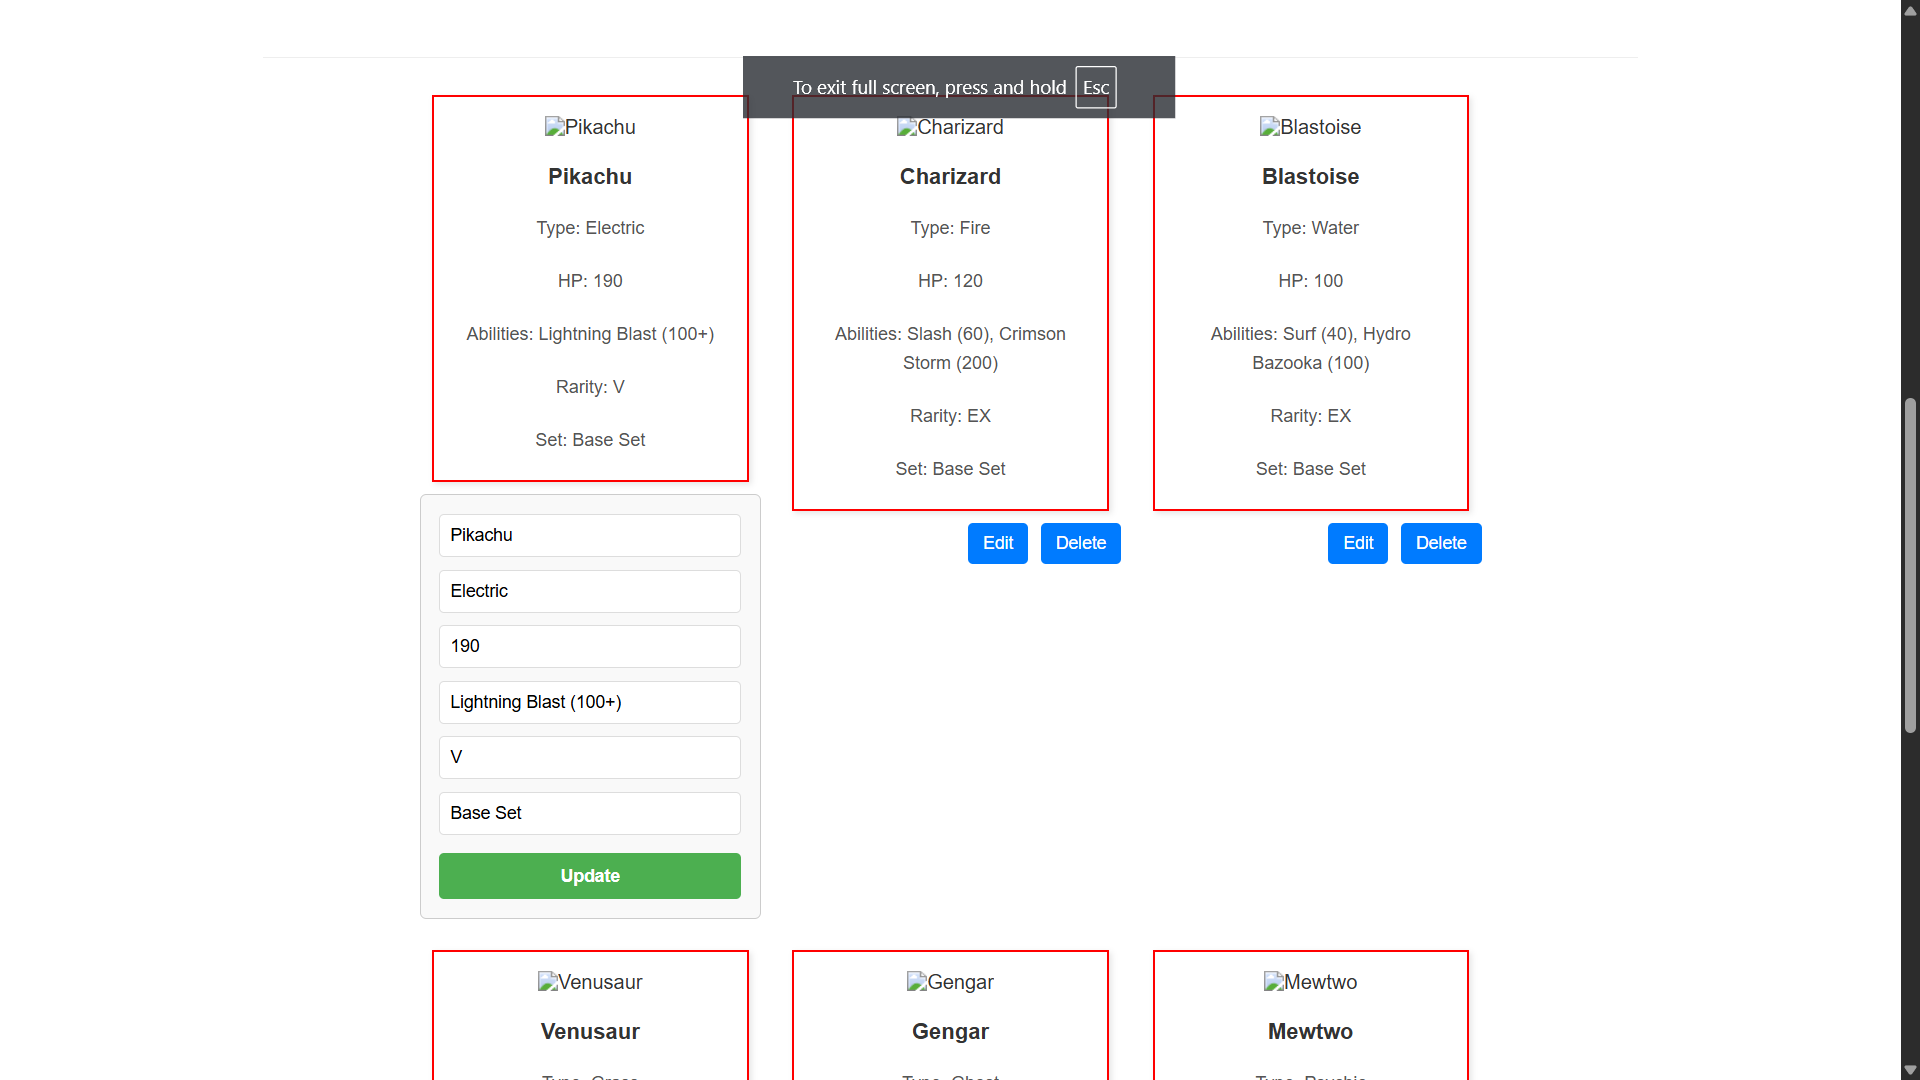Click Blastoise's 'Set: Base Set' text
This screenshot has height=1080, width=1920.
pos(1310,469)
